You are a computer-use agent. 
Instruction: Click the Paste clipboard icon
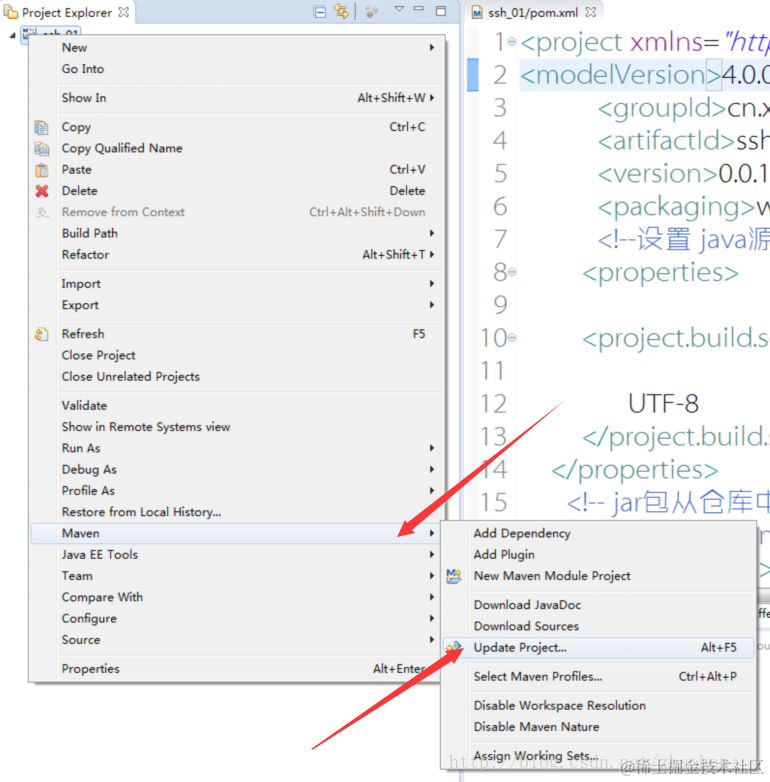(42, 170)
